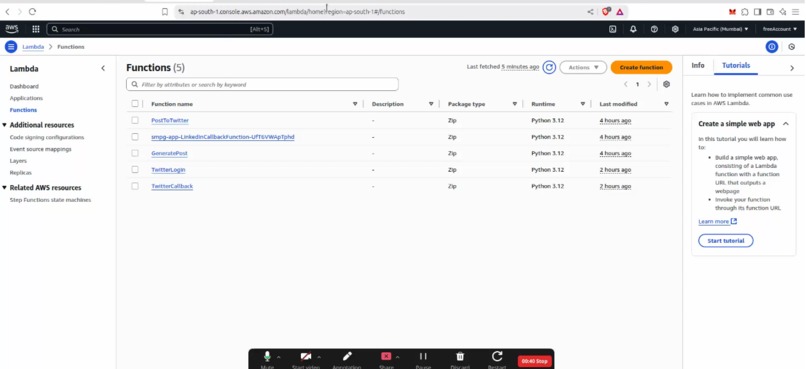Open the CloudShell terminal icon
Viewport: 806px width, 369px height.
(612, 29)
